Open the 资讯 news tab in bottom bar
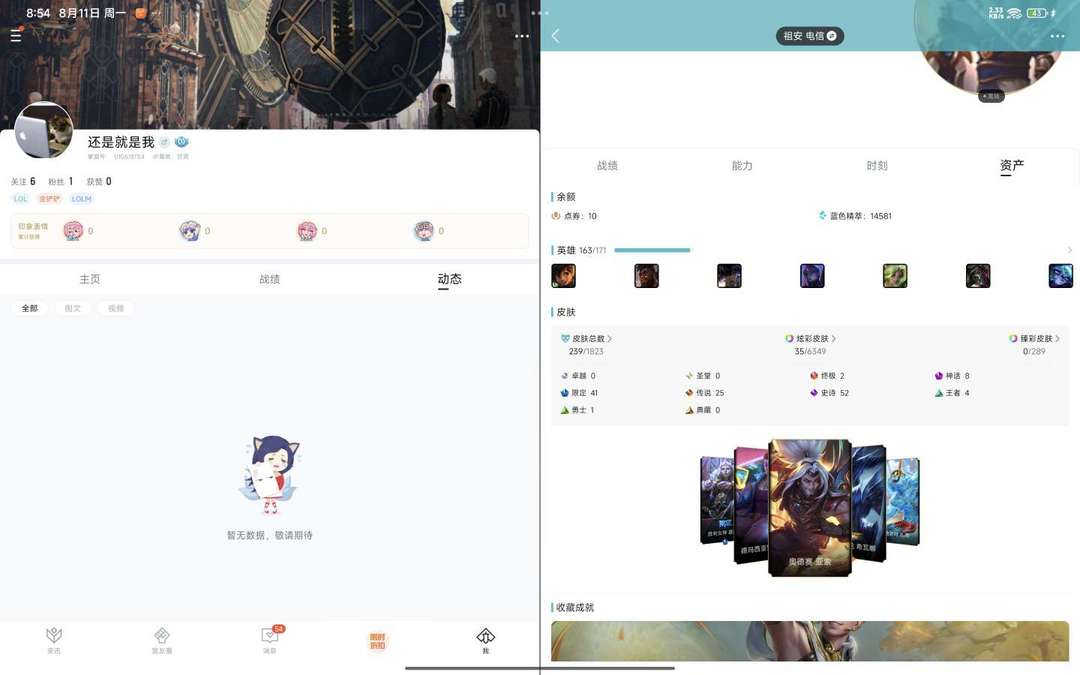The height and width of the screenshot is (675, 1080). pyautogui.click(x=54, y=640)
